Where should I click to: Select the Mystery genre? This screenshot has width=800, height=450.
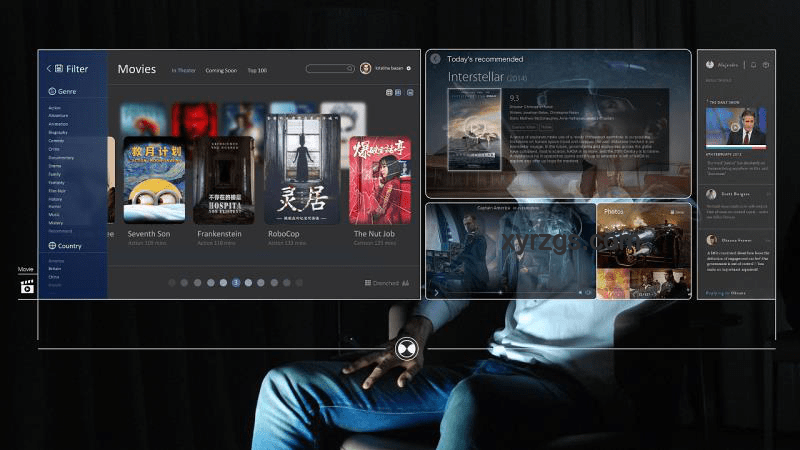pyautogui.click(x=56, y=223)
